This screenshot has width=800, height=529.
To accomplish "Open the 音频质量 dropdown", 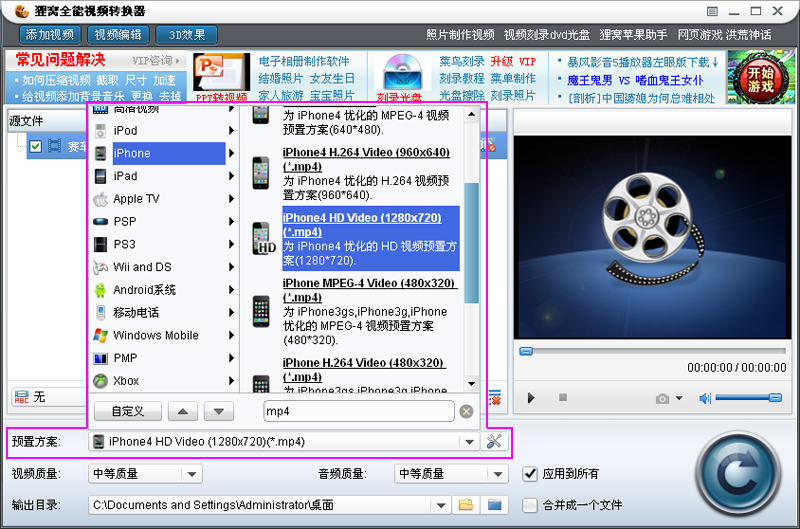I will (498, 474).
